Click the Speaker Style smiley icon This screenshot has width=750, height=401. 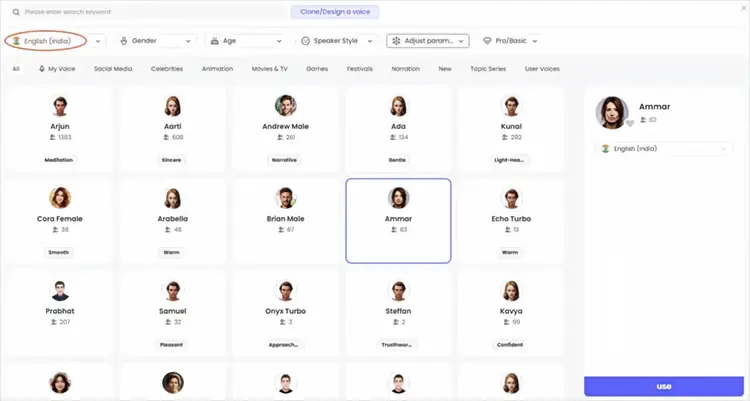coord(306,41)
